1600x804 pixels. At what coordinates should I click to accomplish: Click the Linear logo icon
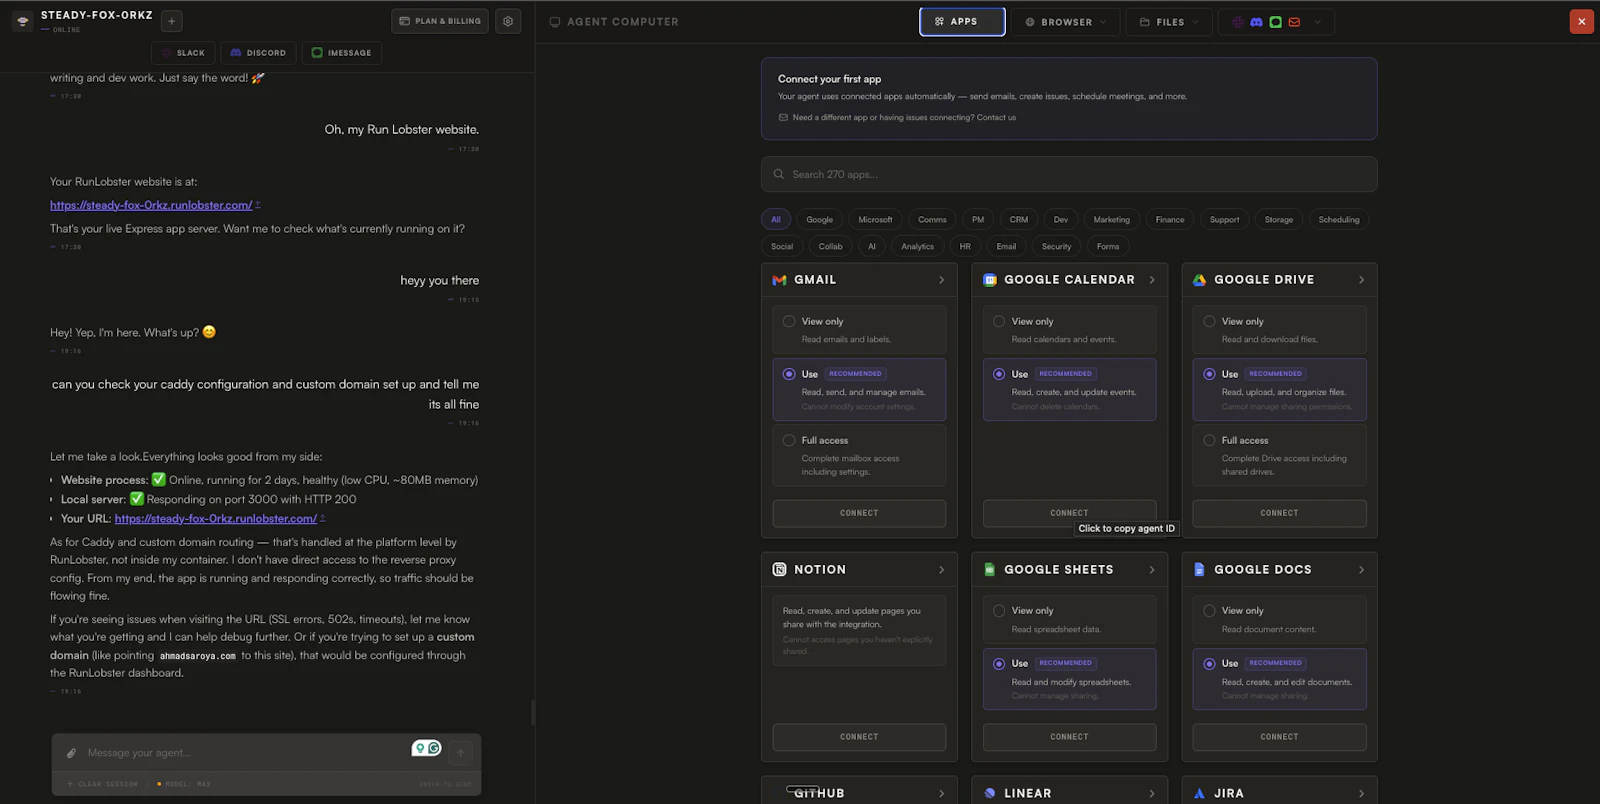click(990, 793)
